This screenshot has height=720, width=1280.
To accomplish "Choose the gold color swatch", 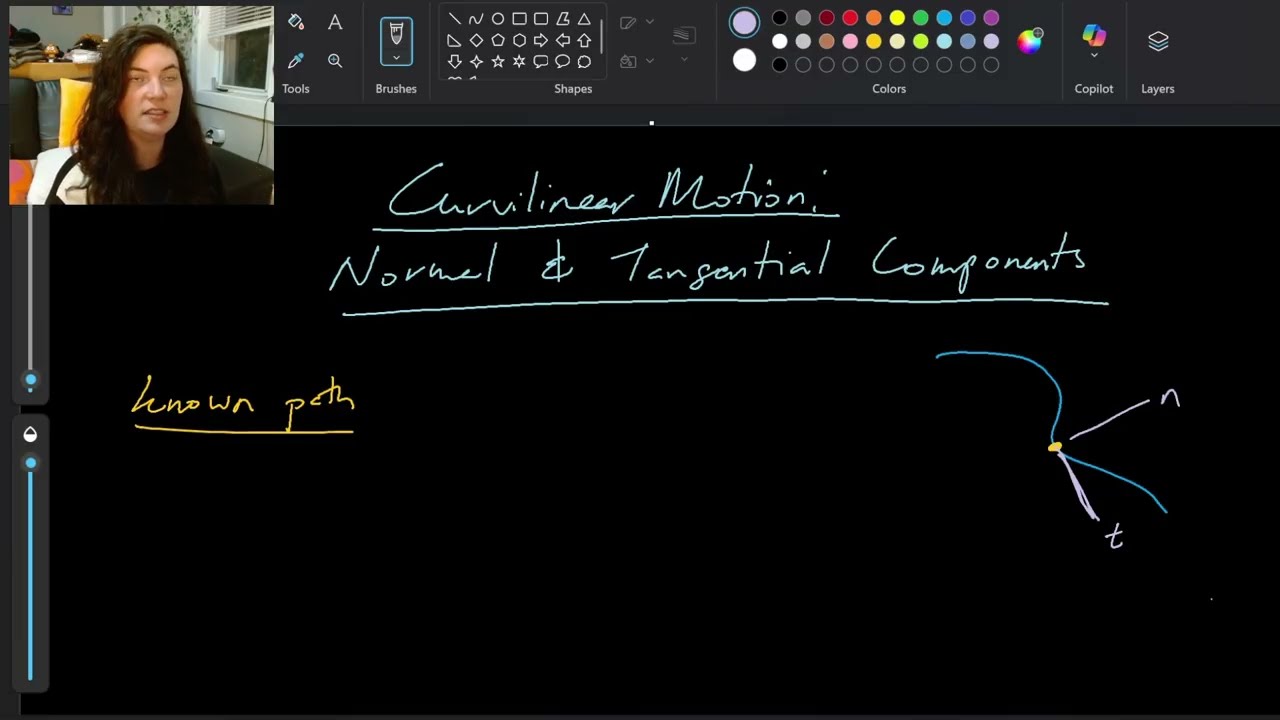I will point(874,41).
